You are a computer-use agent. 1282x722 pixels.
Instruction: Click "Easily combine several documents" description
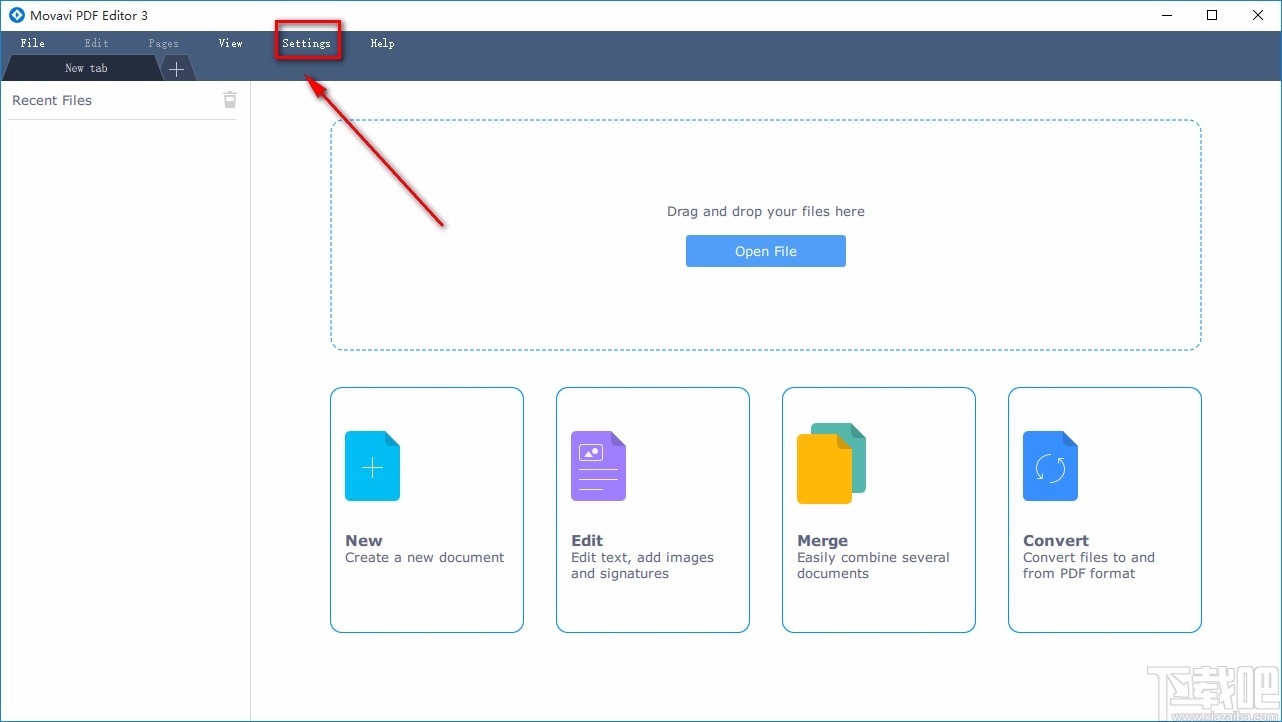tap(873, 566)
